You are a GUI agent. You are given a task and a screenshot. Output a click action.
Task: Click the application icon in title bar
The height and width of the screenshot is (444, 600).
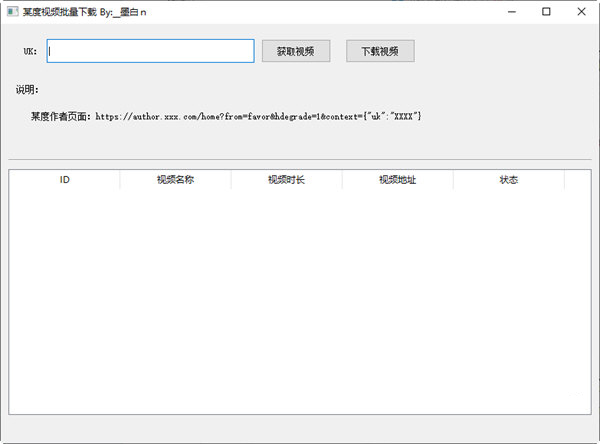point(13,11)
